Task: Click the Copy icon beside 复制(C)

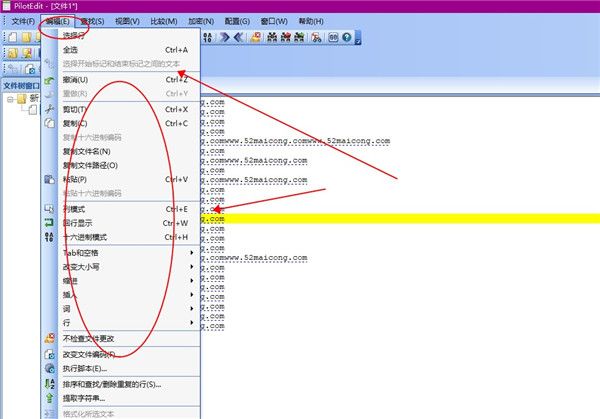Action: point(49,123)
